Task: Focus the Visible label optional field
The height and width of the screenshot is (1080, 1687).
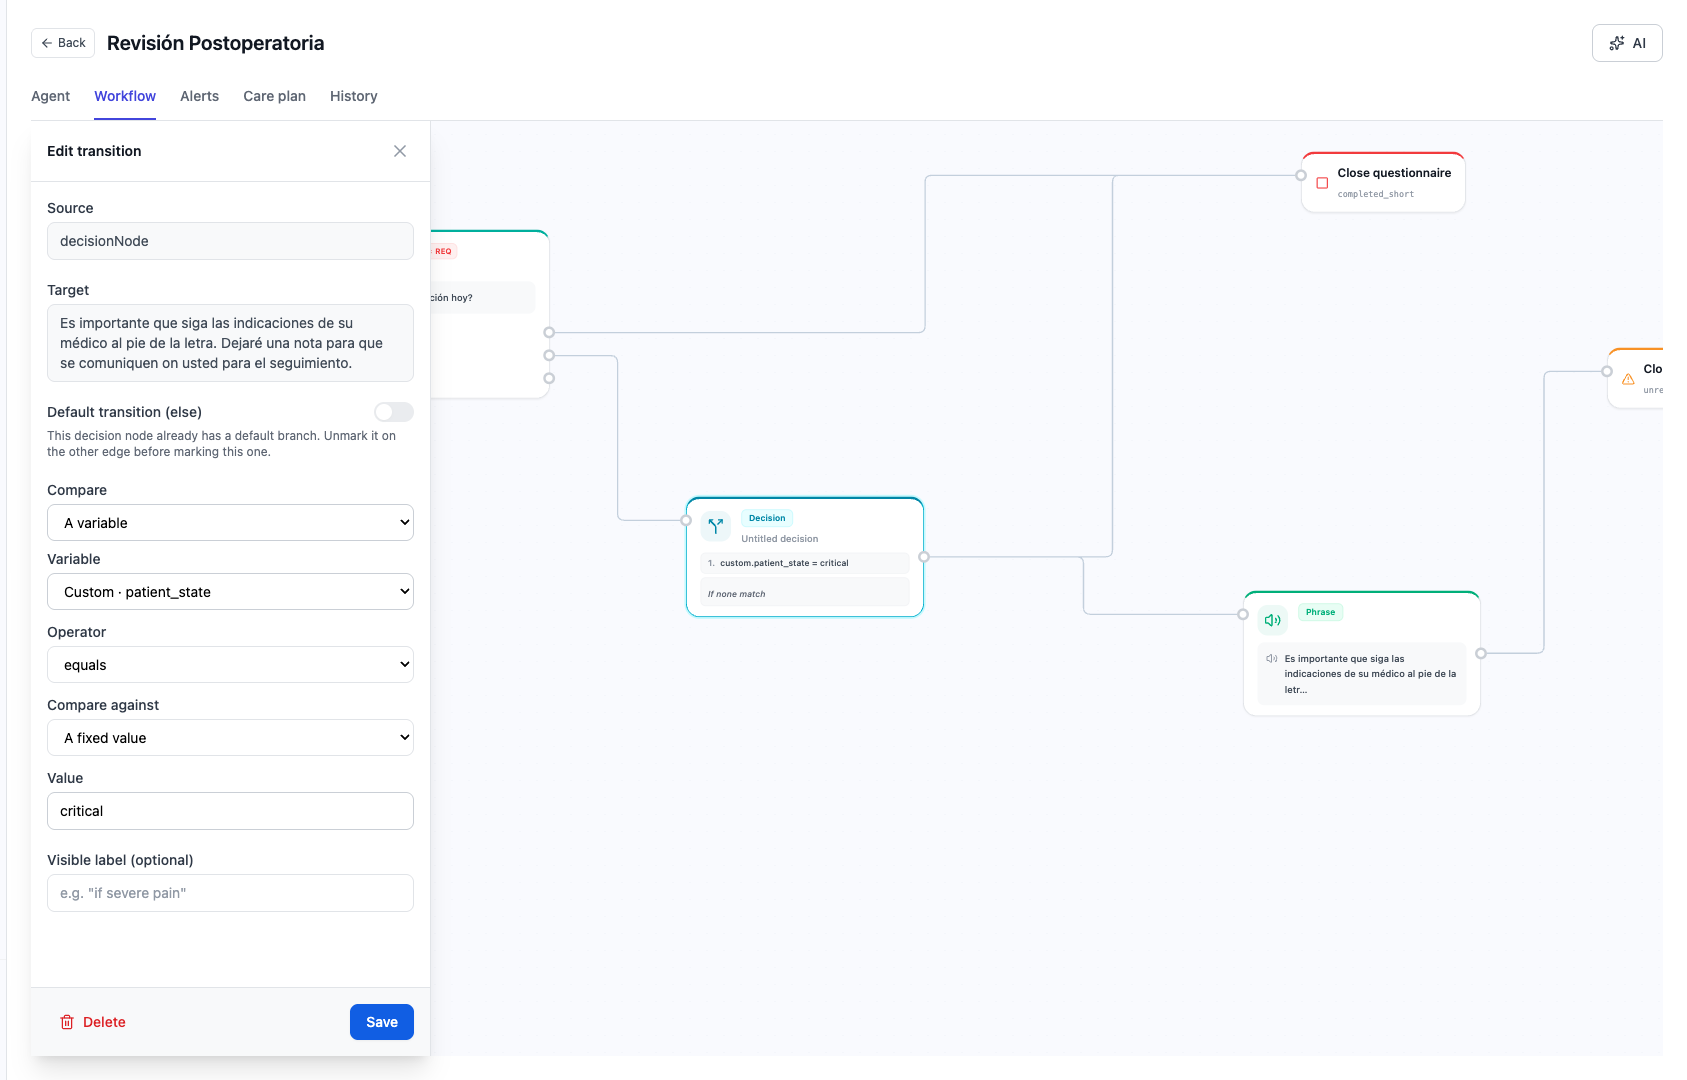Action: click(x=230, y=893)
